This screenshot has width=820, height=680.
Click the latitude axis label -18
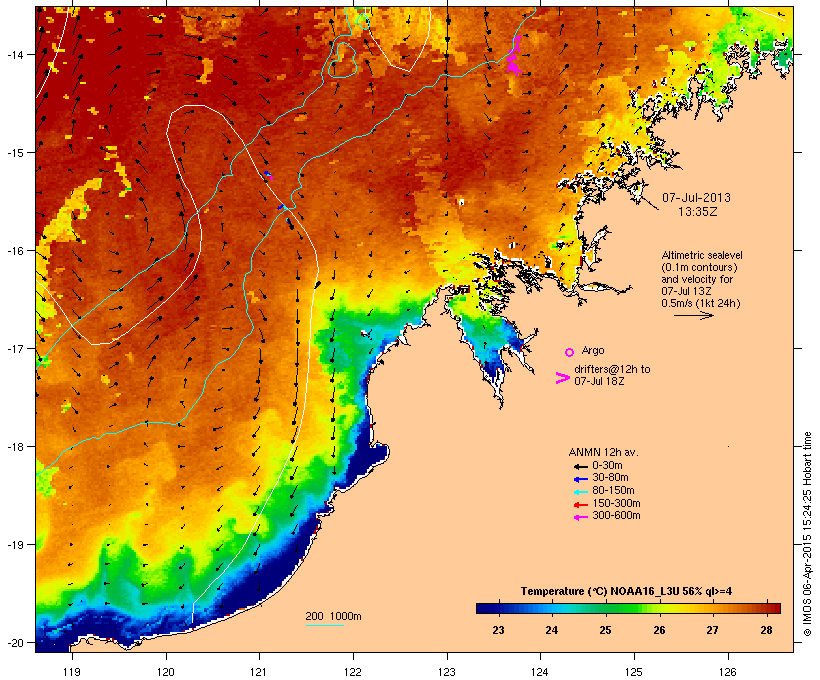(15, 447)
